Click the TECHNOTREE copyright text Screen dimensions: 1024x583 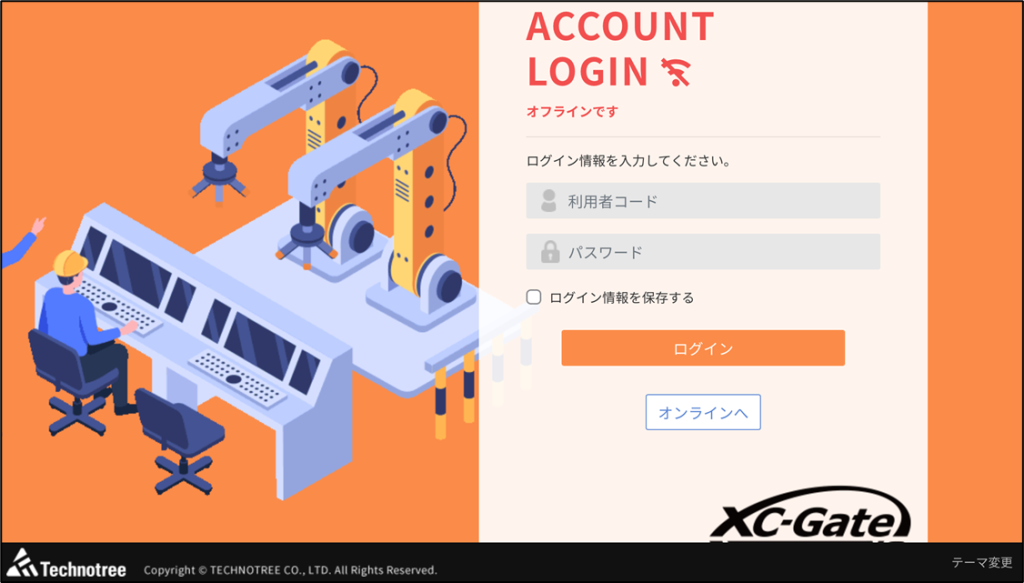(290, 570)
